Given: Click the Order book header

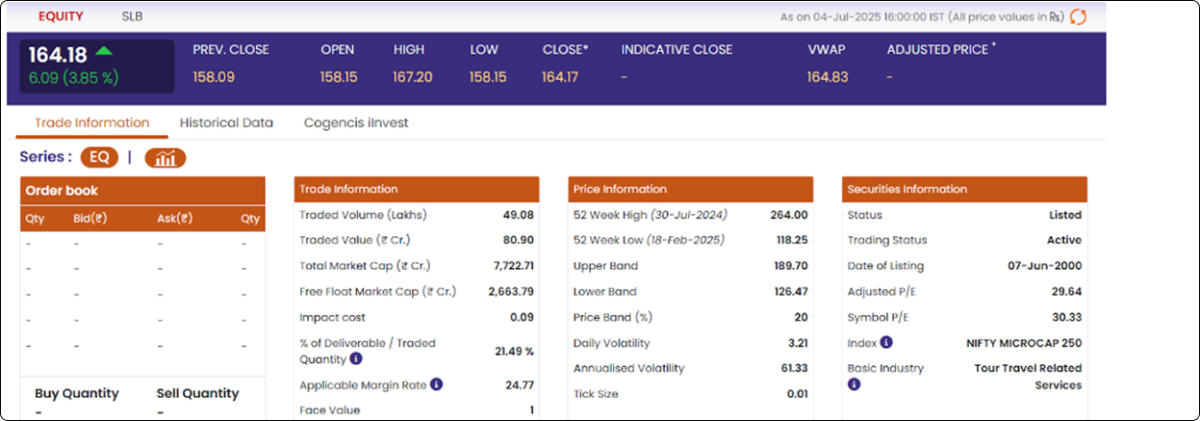Looking at the screenshot, I should tap(143, 190).
